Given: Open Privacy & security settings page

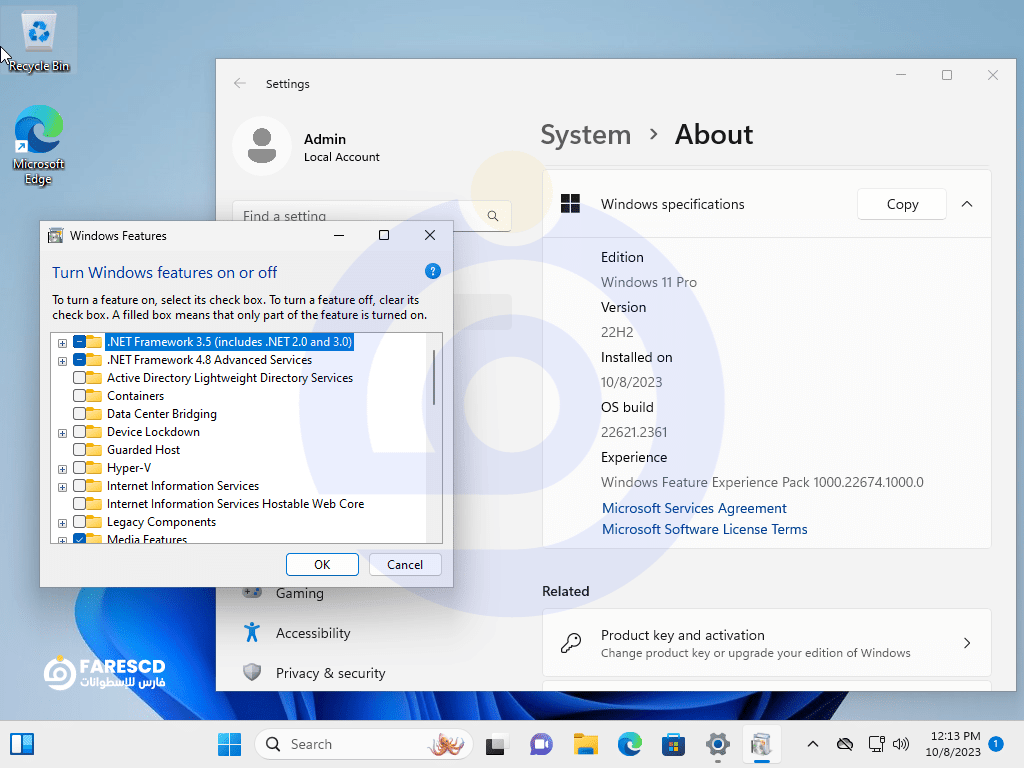Looking at the screenshot, I should click(x=330, y=673).
